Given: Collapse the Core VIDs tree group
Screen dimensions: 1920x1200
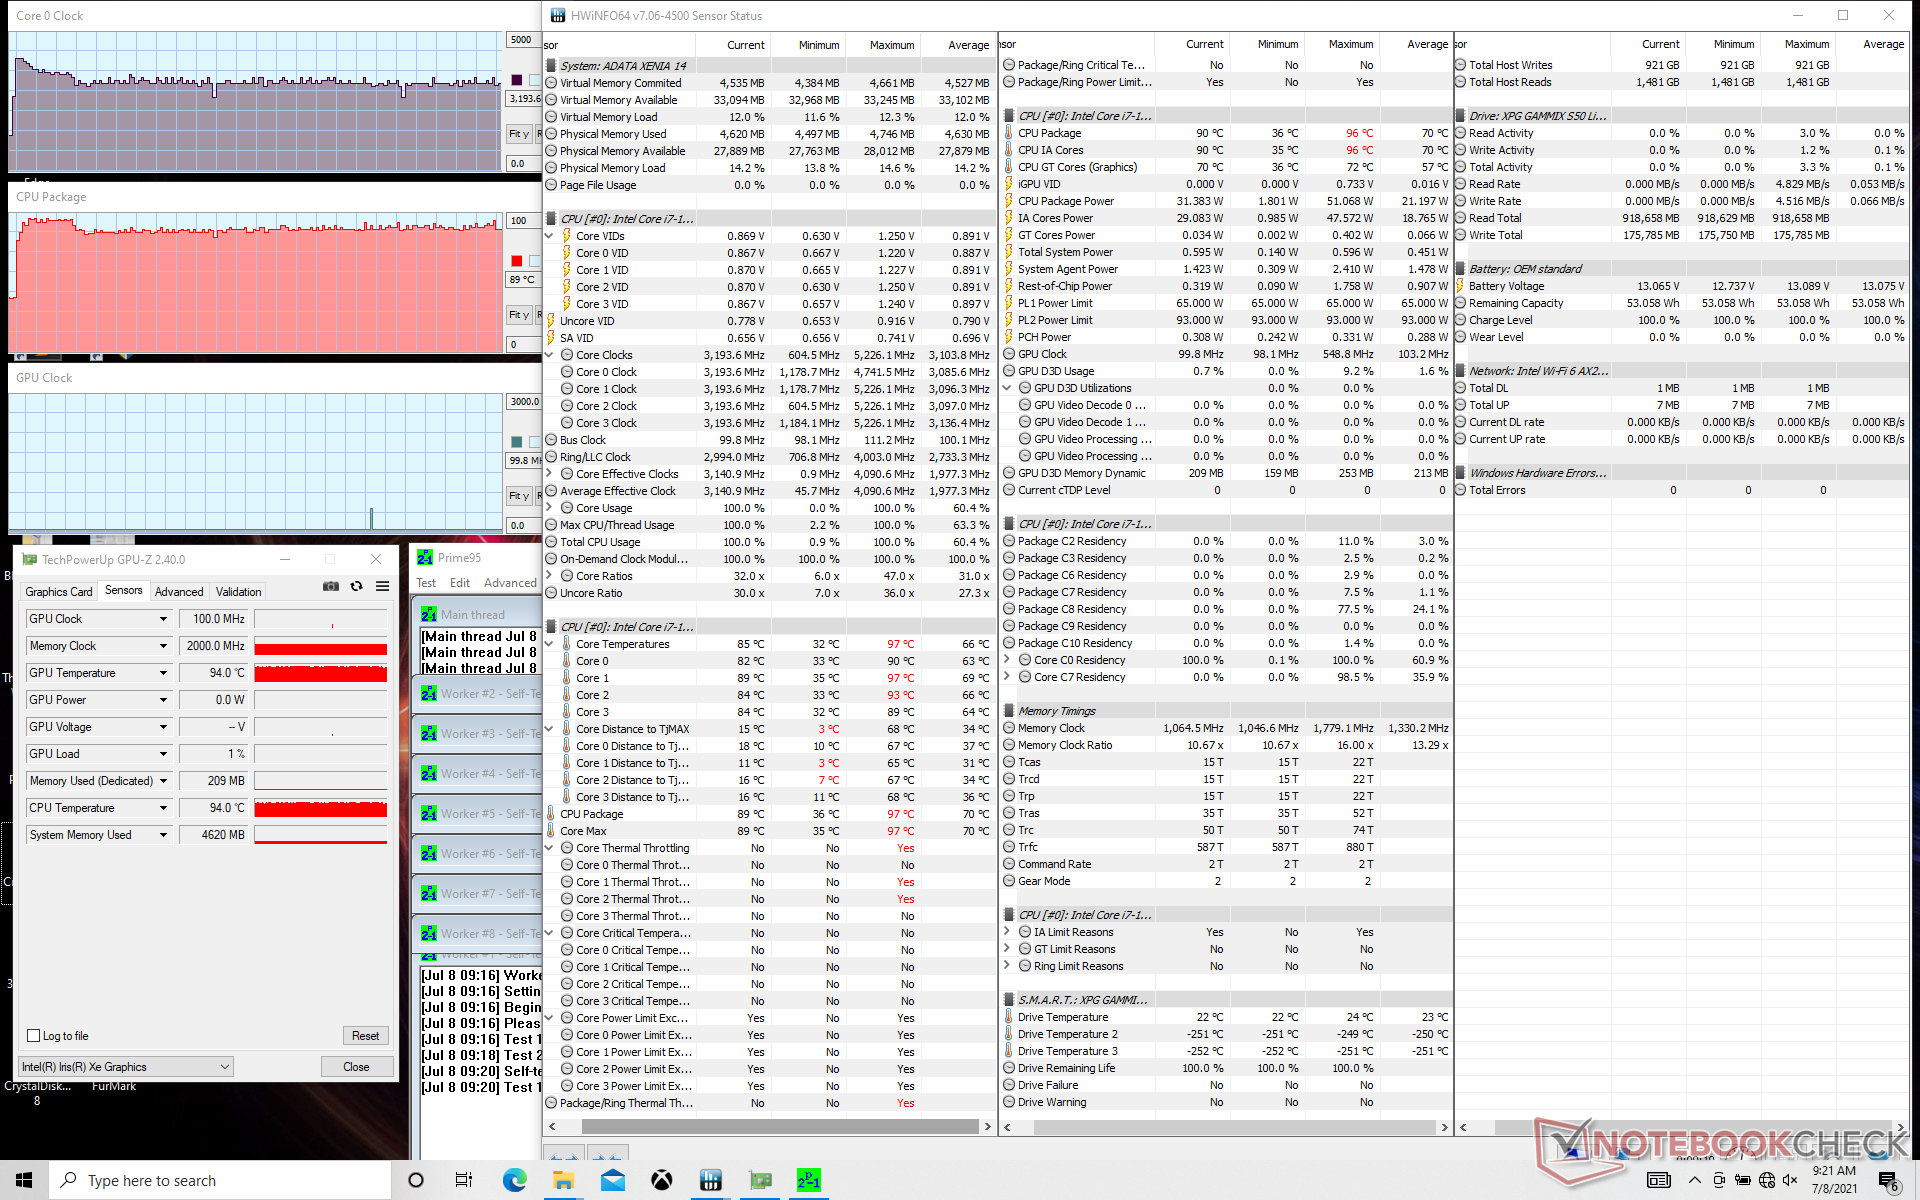Looking at the screenshot, I should [549, 236].
